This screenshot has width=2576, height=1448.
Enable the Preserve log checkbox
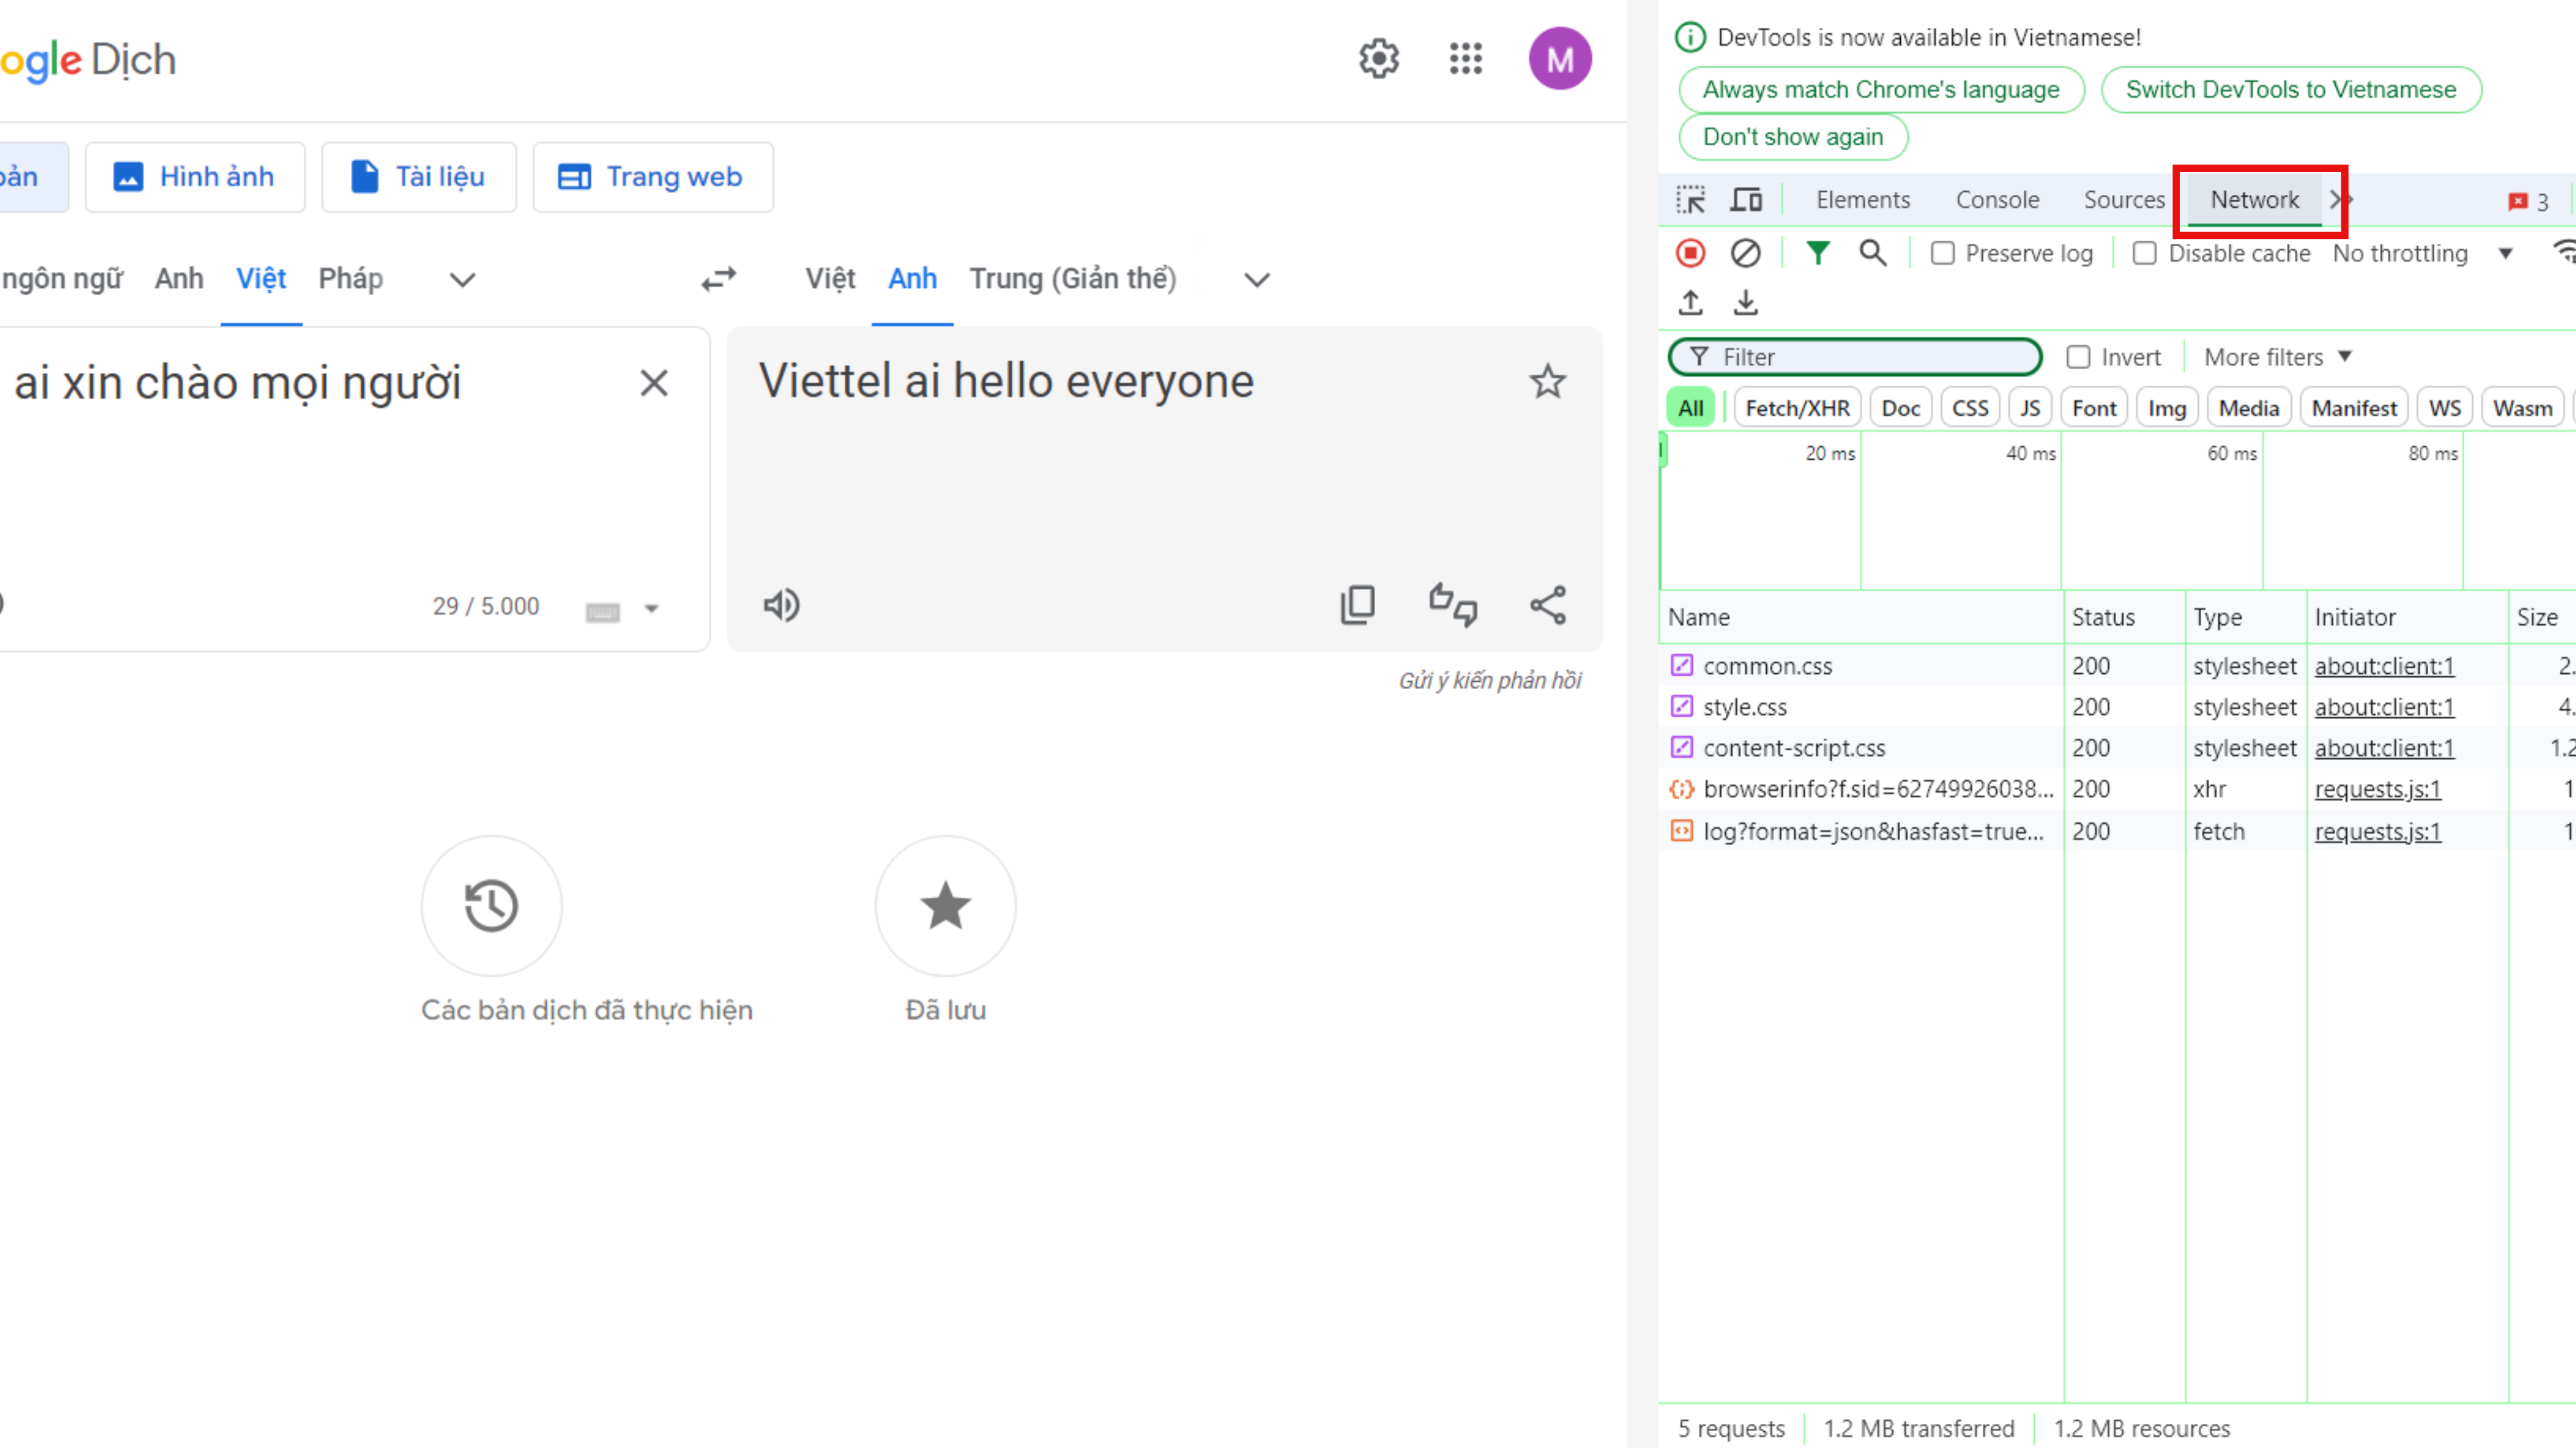pos(1942,254)
